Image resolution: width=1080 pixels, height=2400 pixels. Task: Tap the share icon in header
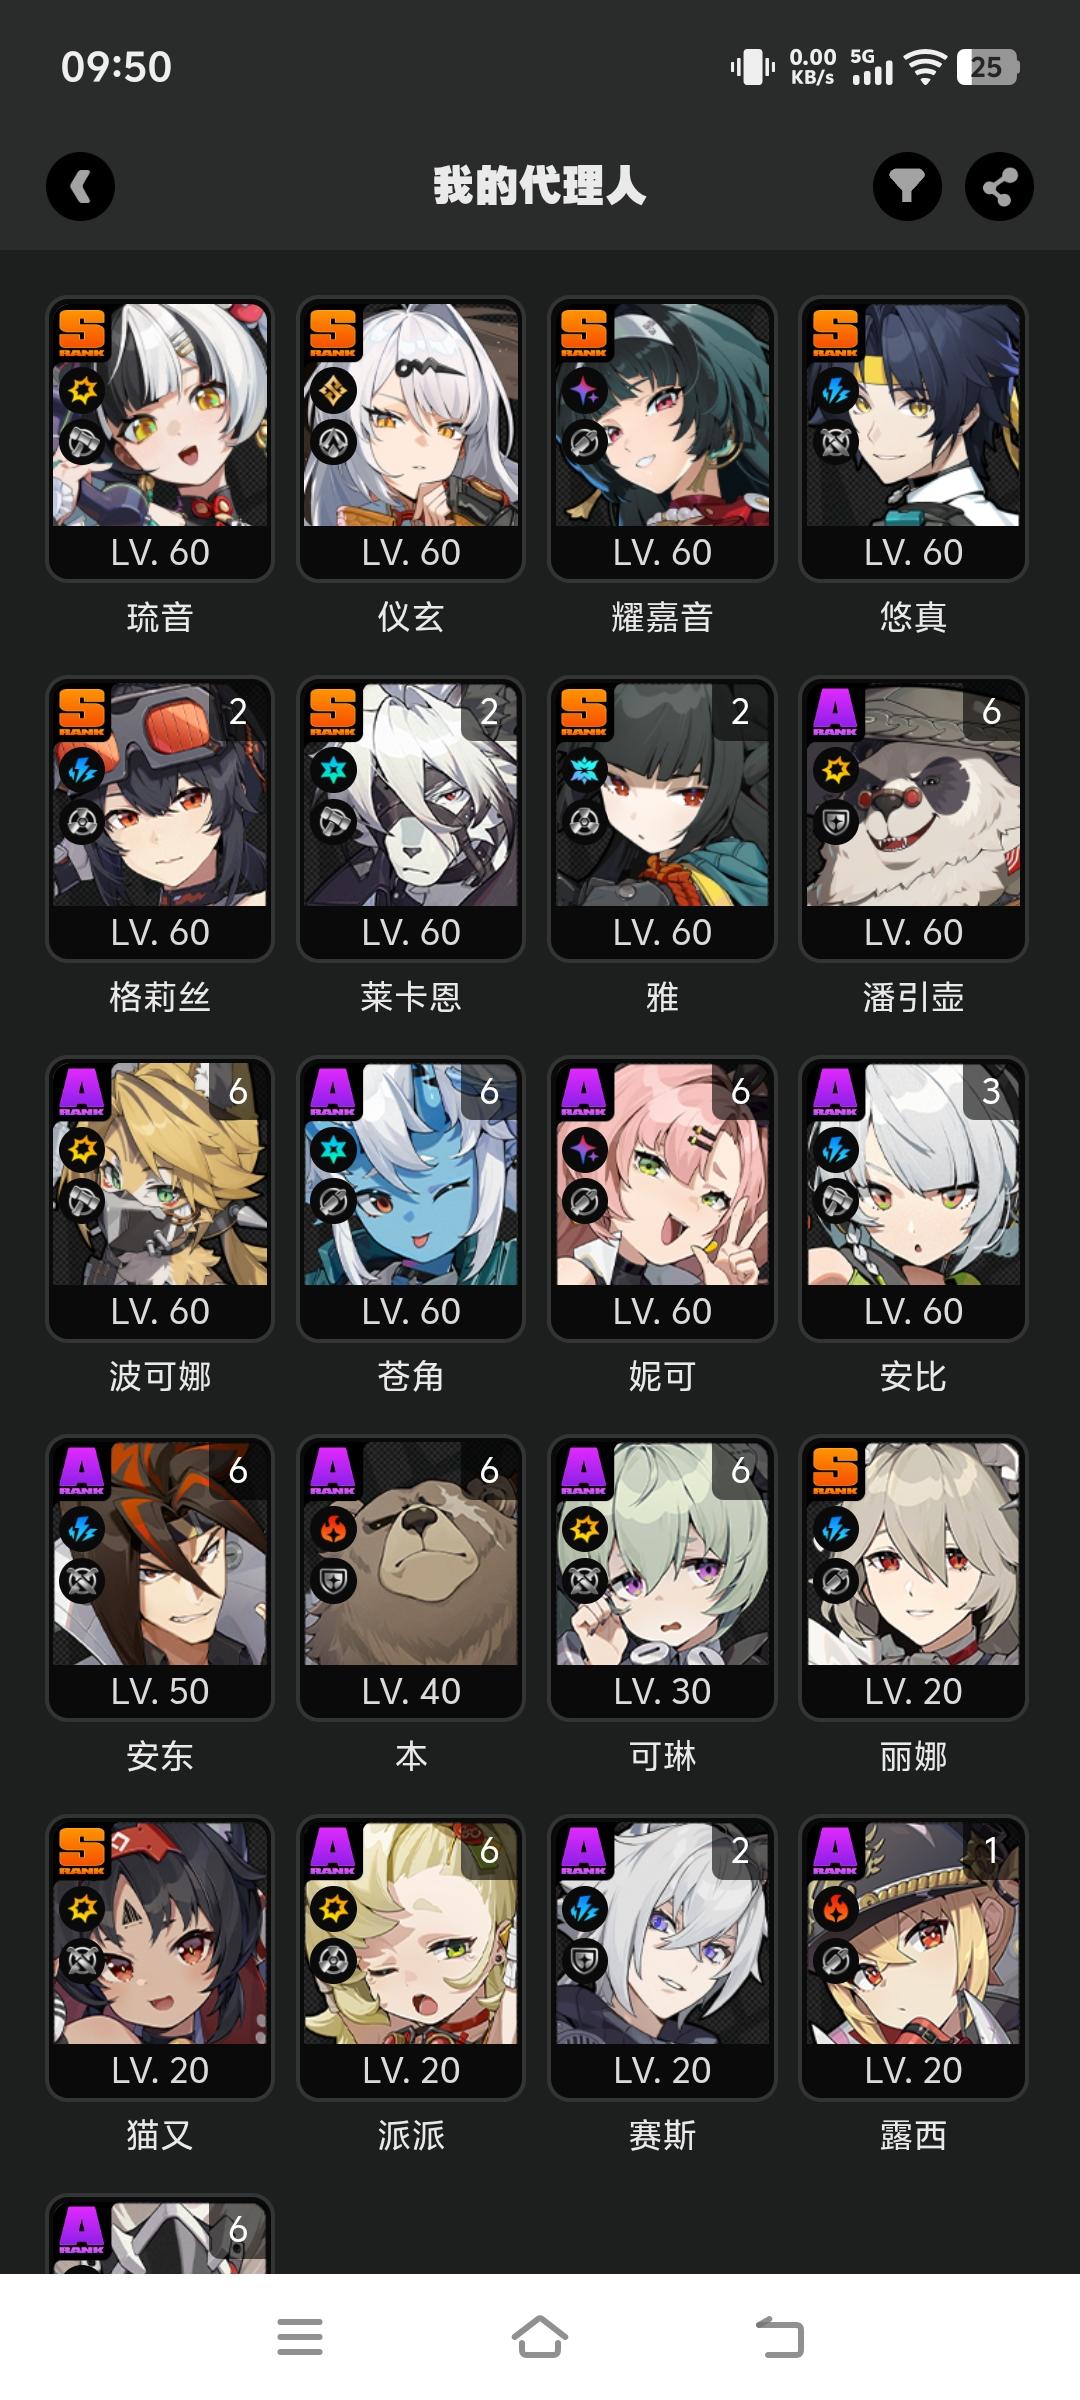[999, 187]
